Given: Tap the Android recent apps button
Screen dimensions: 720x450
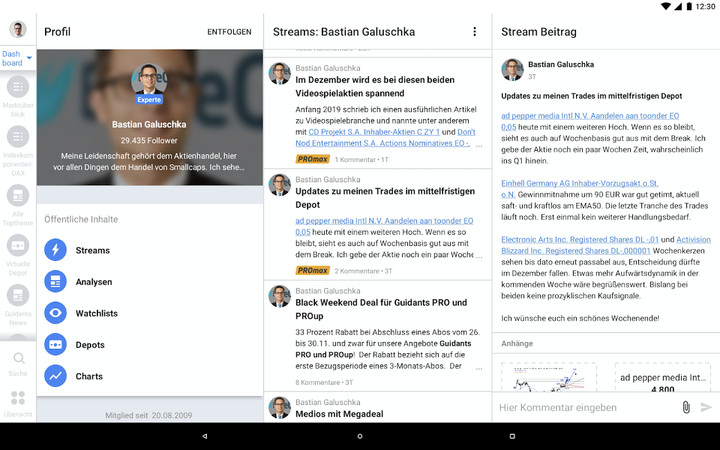Looking at the screenshot, I should [512, 436].
